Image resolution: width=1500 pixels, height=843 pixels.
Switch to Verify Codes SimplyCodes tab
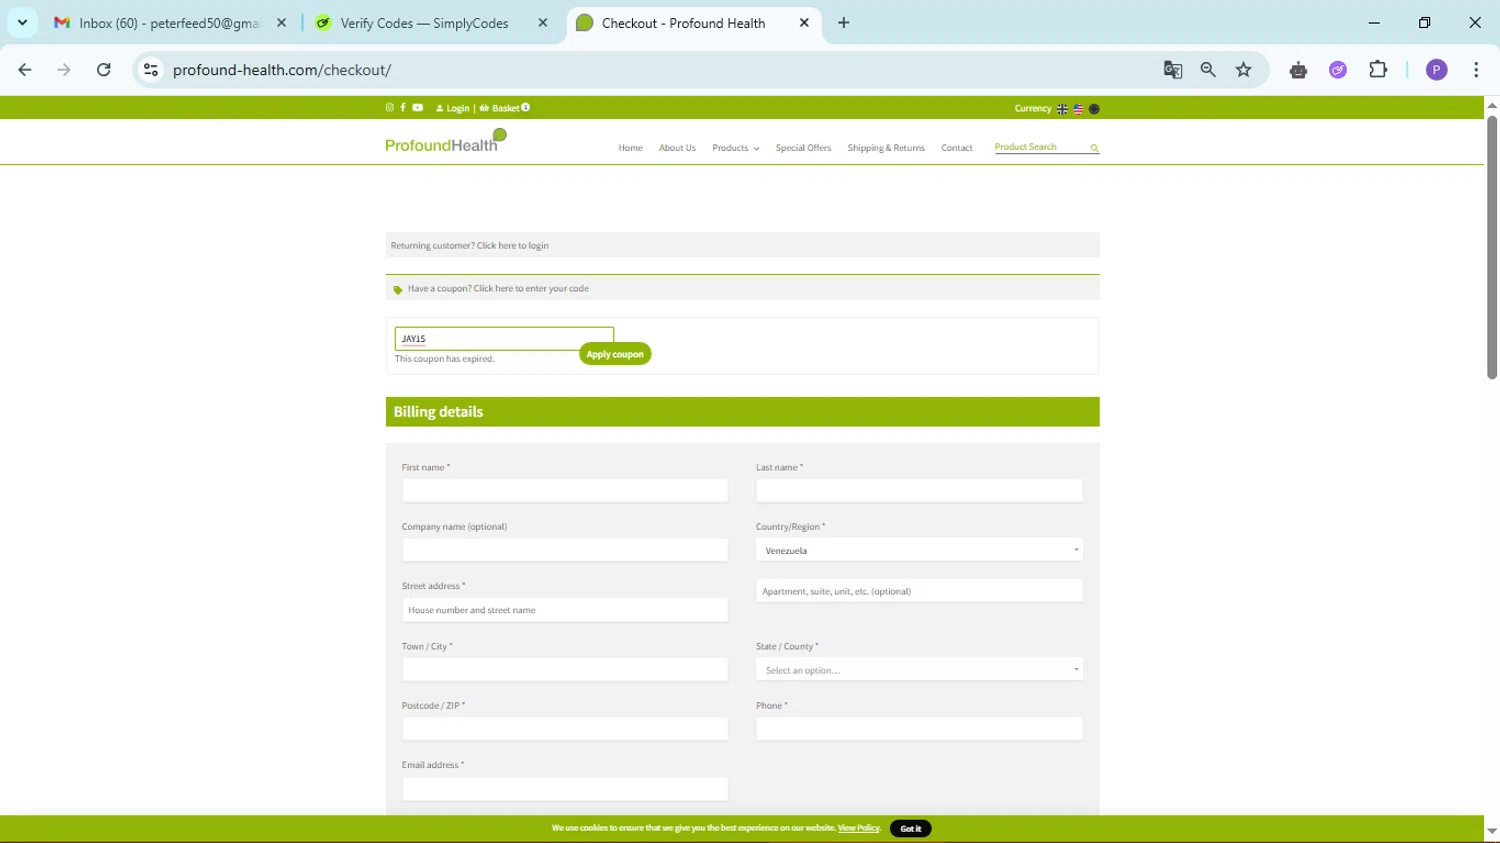424,23
